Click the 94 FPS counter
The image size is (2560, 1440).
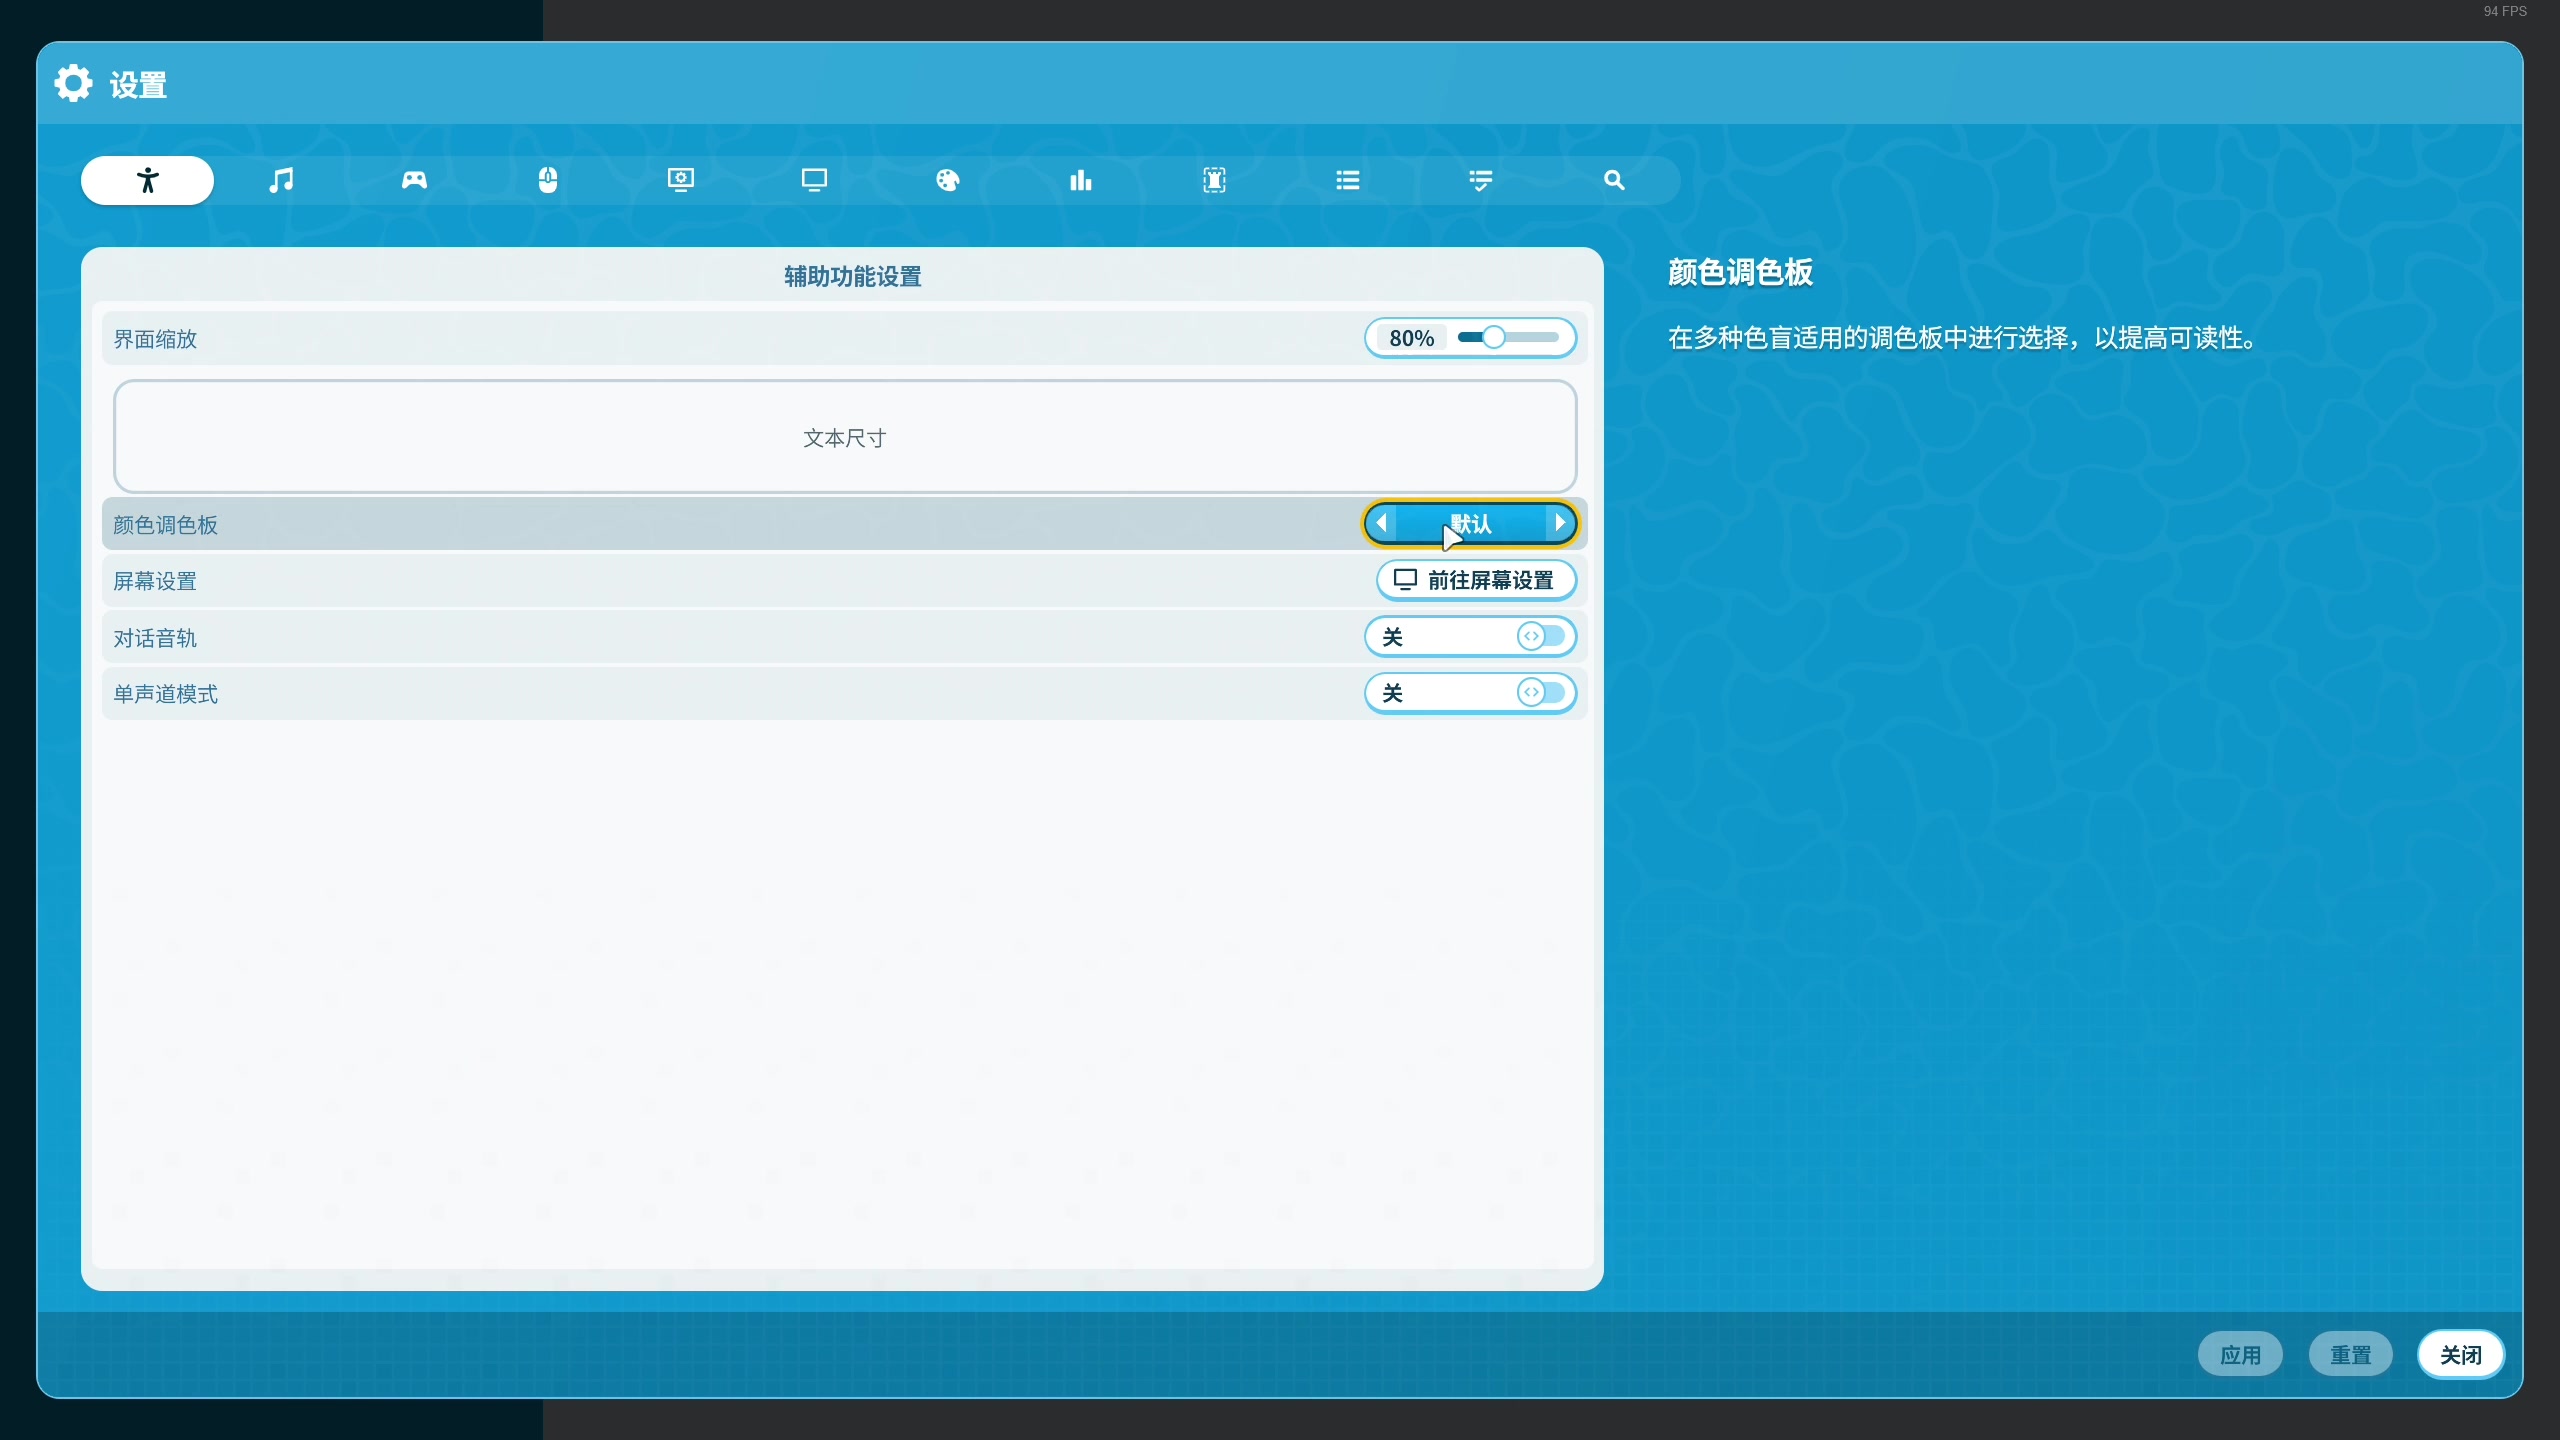click(2505, 11)
